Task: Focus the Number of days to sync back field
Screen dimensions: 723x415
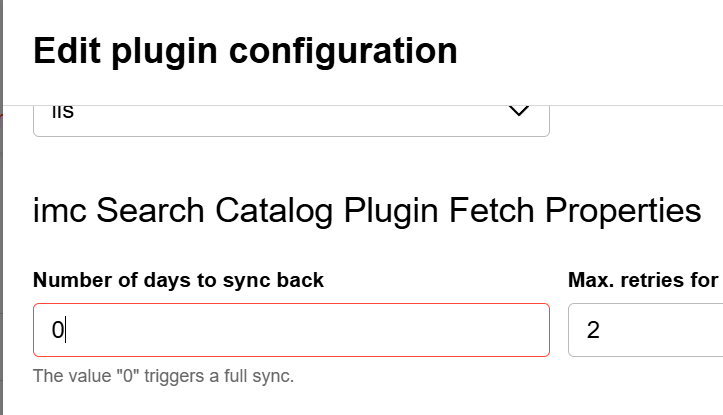Action: pos(290,330)
